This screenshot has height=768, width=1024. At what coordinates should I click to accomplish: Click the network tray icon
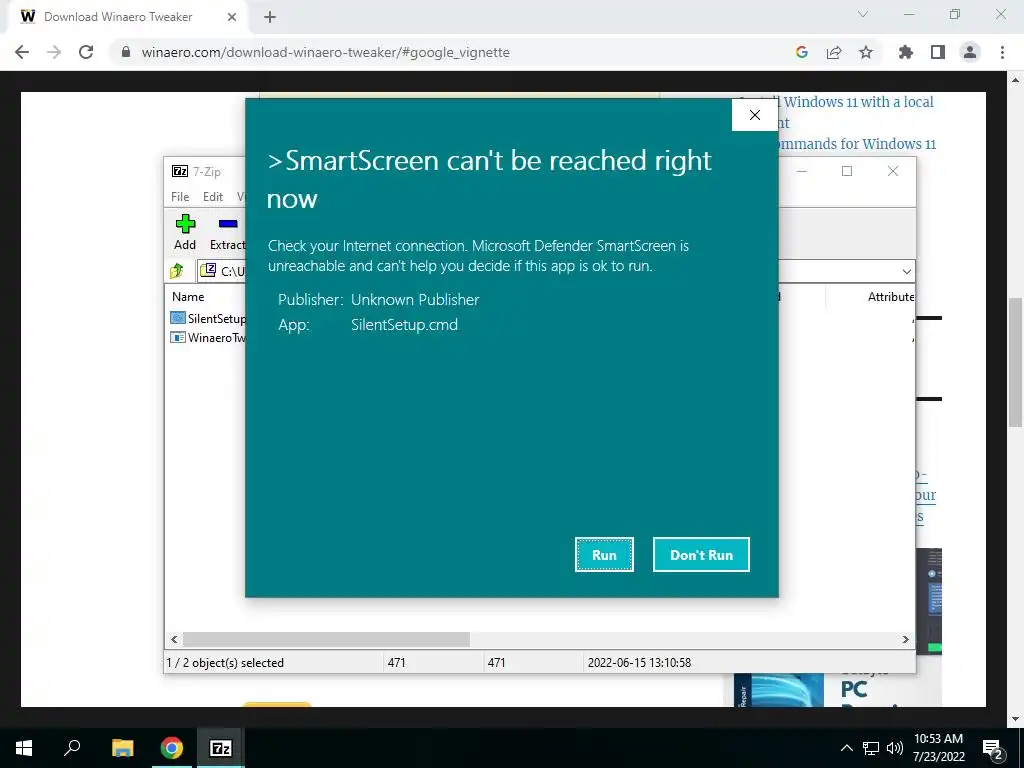871,748
